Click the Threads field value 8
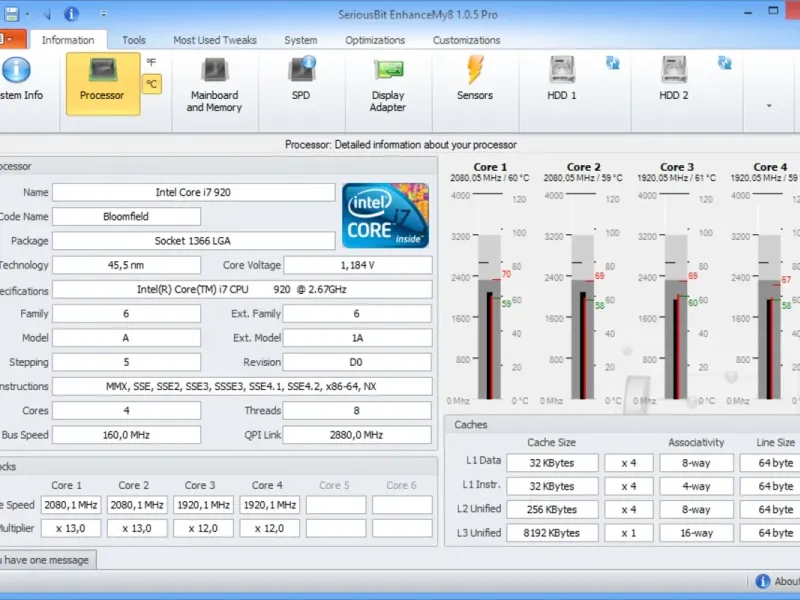This screenshot has height=600, width=800. click(357, 411)
